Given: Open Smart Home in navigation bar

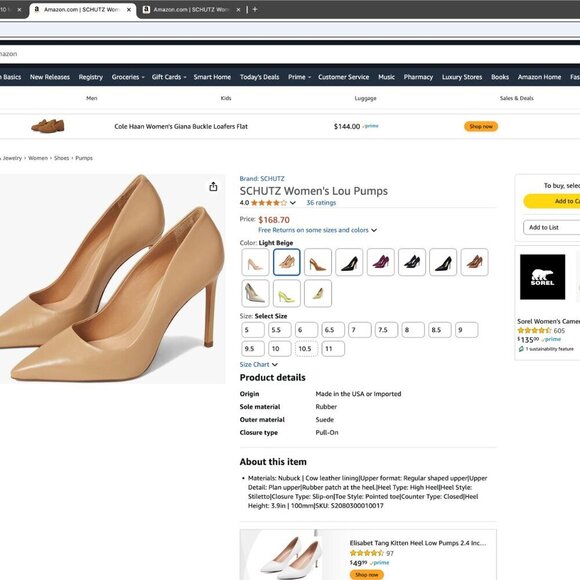Looking at the screenshot, I should click(212, 77).
